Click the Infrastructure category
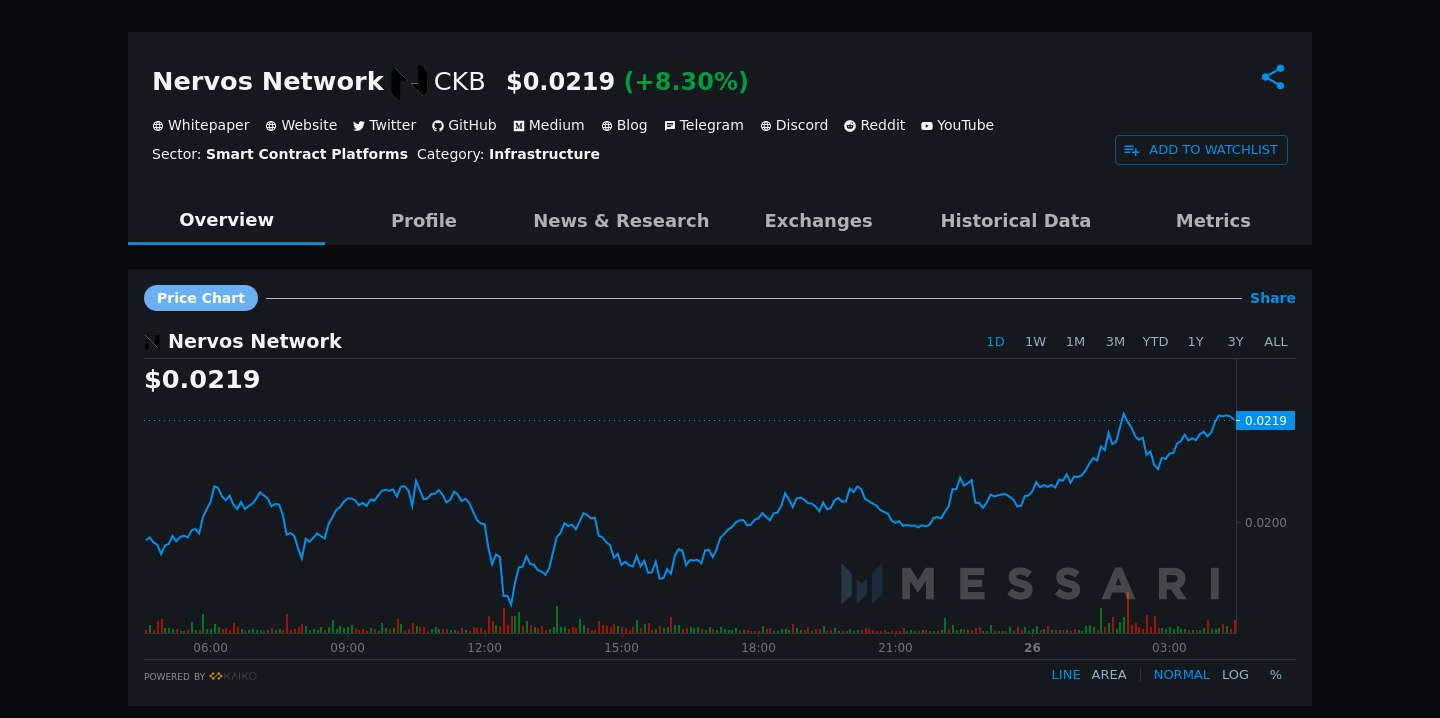Screen dimensions: 1440x718 544,154
